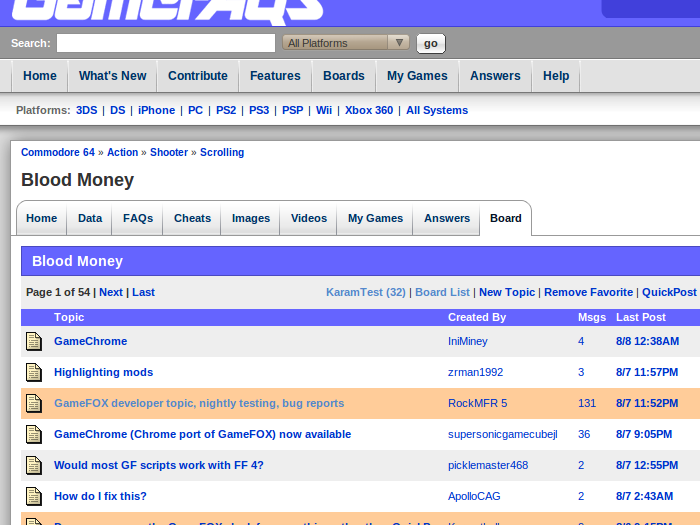
Task: View the picklemaster468 user profile
Action: (x=488, y=466)
